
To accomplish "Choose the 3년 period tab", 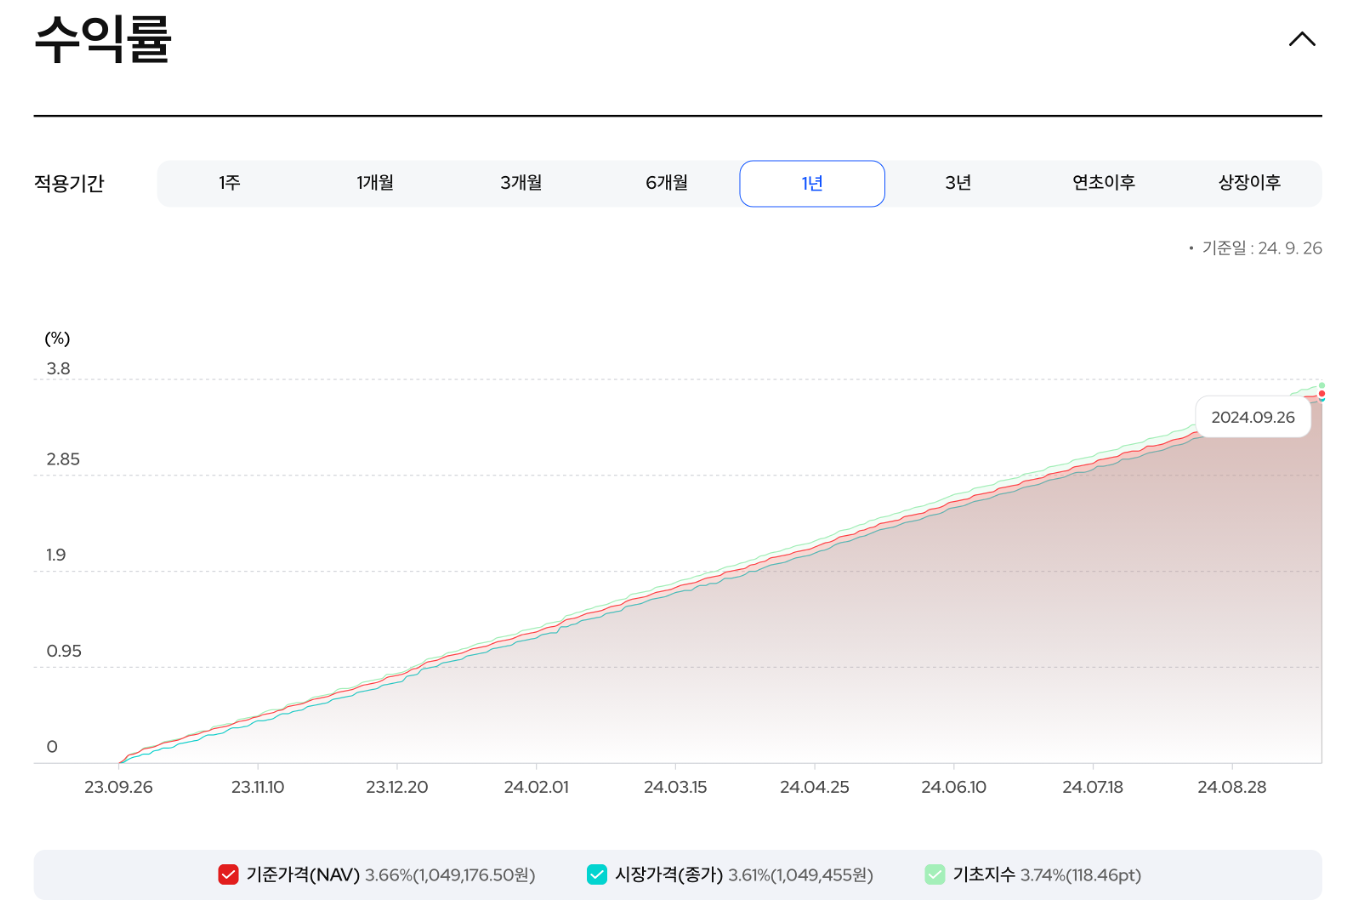I will 958,183.
